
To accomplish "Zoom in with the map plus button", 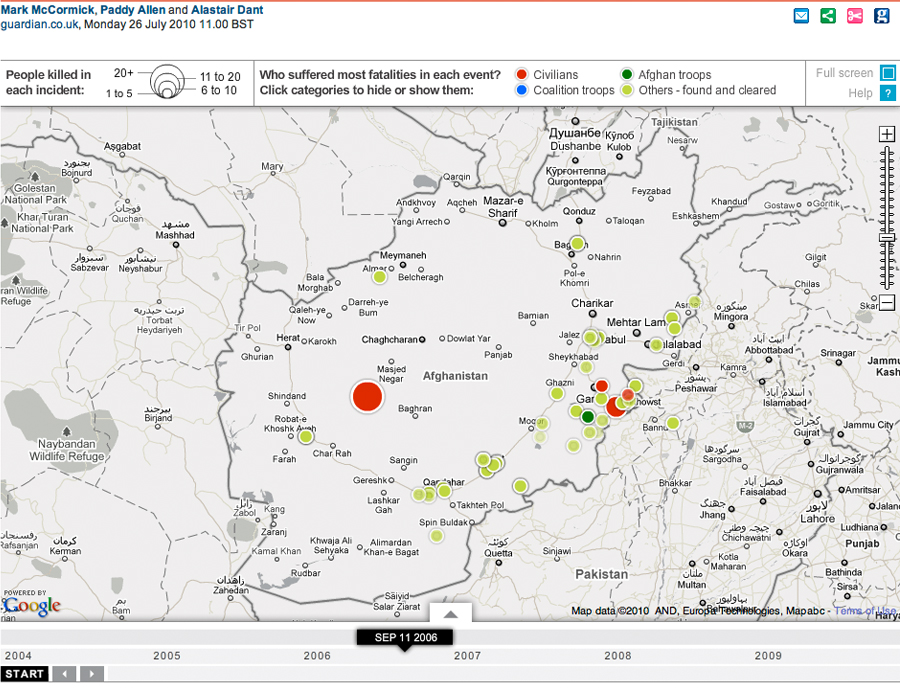I will pyautogui.click(x=887, y=134).
